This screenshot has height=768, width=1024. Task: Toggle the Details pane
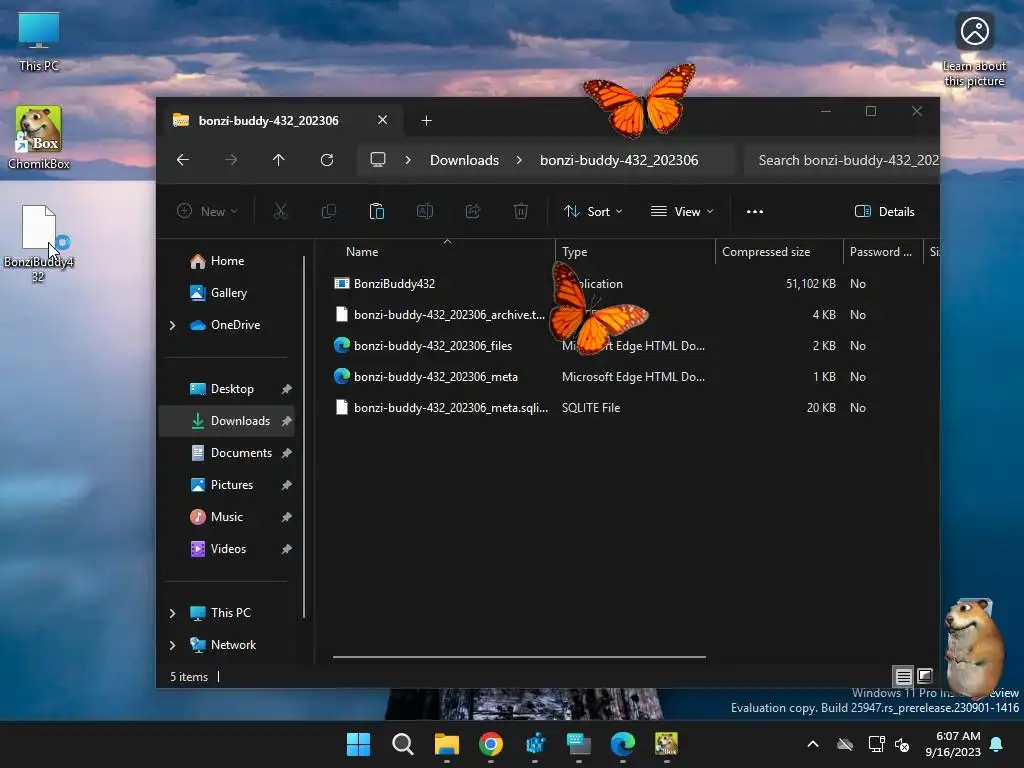[x=884, y=211]
